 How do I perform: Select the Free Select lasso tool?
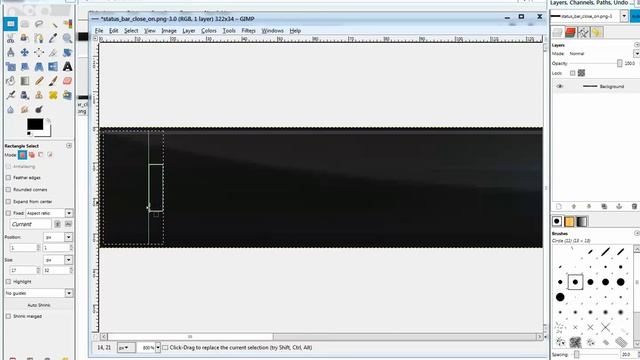click(x=39, y=24)
